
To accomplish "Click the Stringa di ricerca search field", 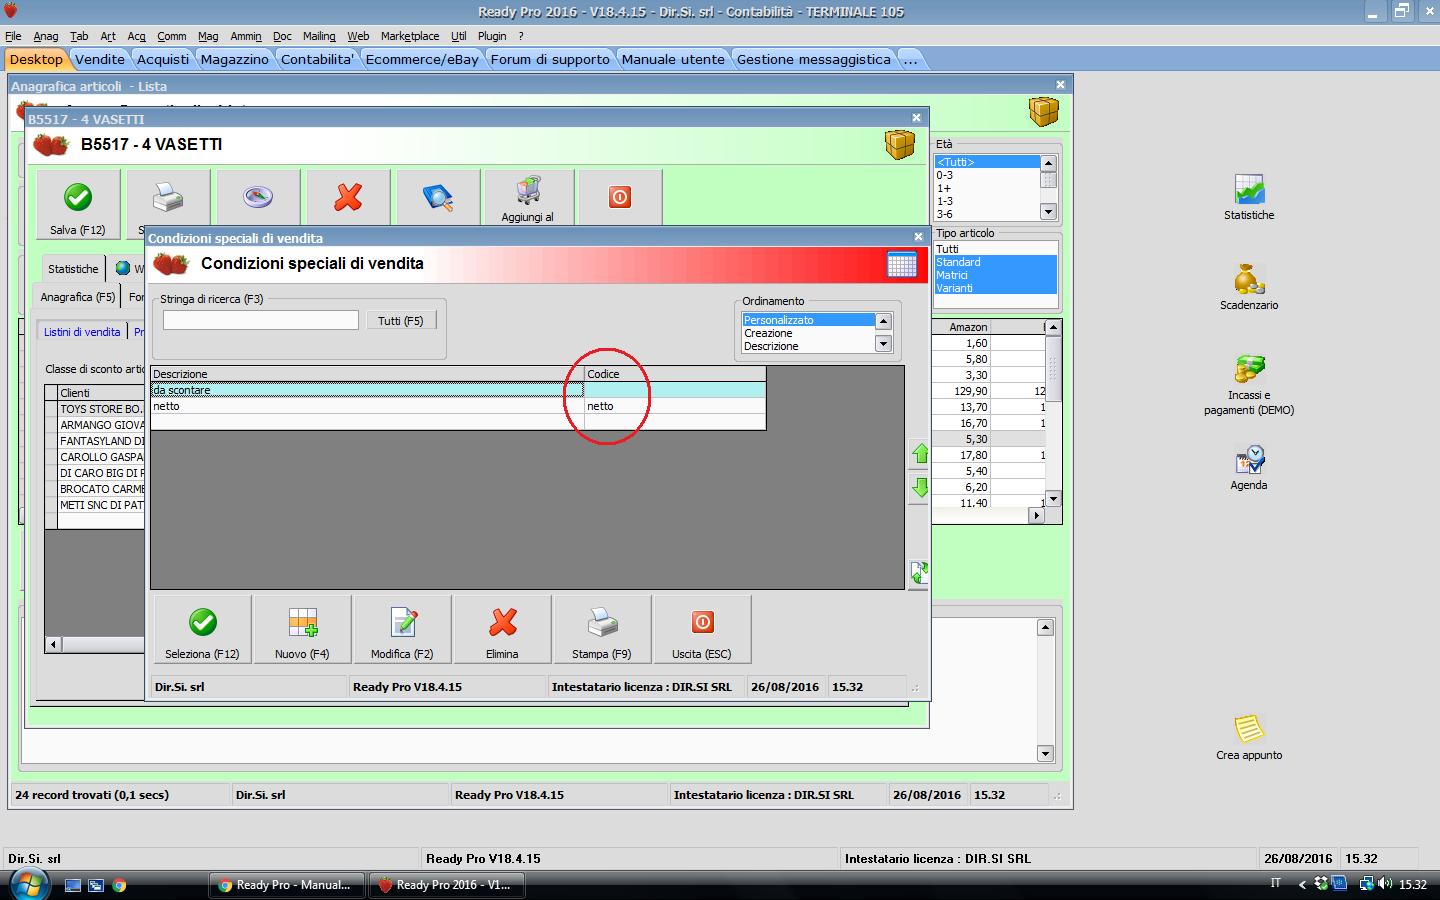I will pos(261,320).
